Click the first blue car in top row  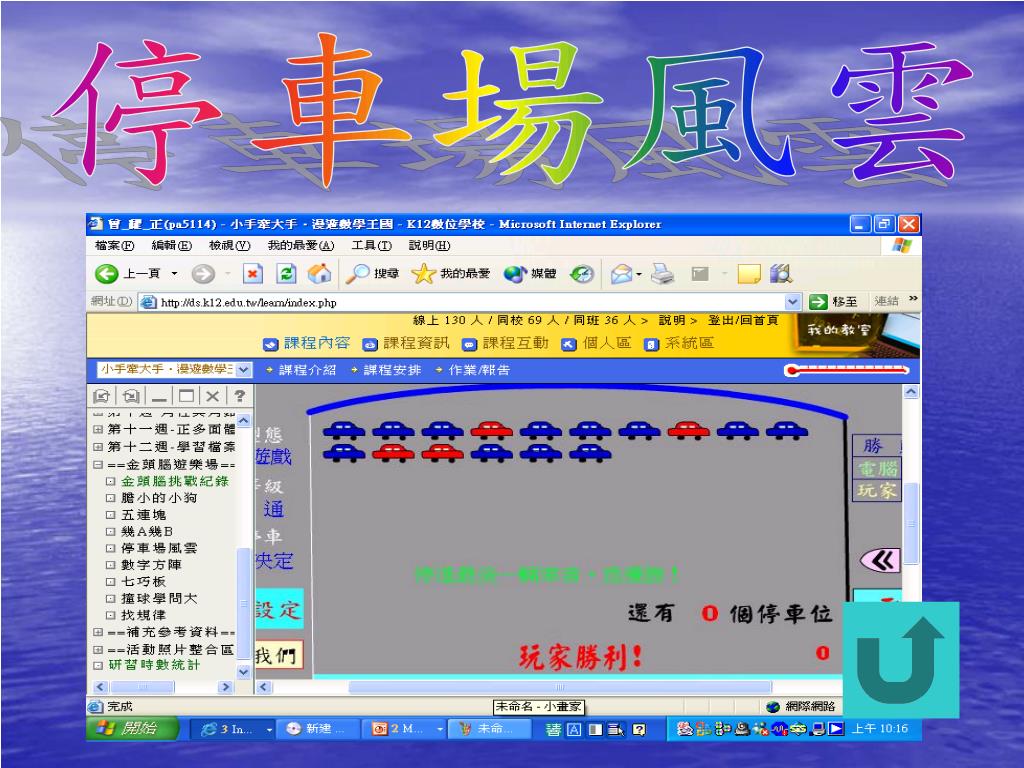click(x=344, y=430)
